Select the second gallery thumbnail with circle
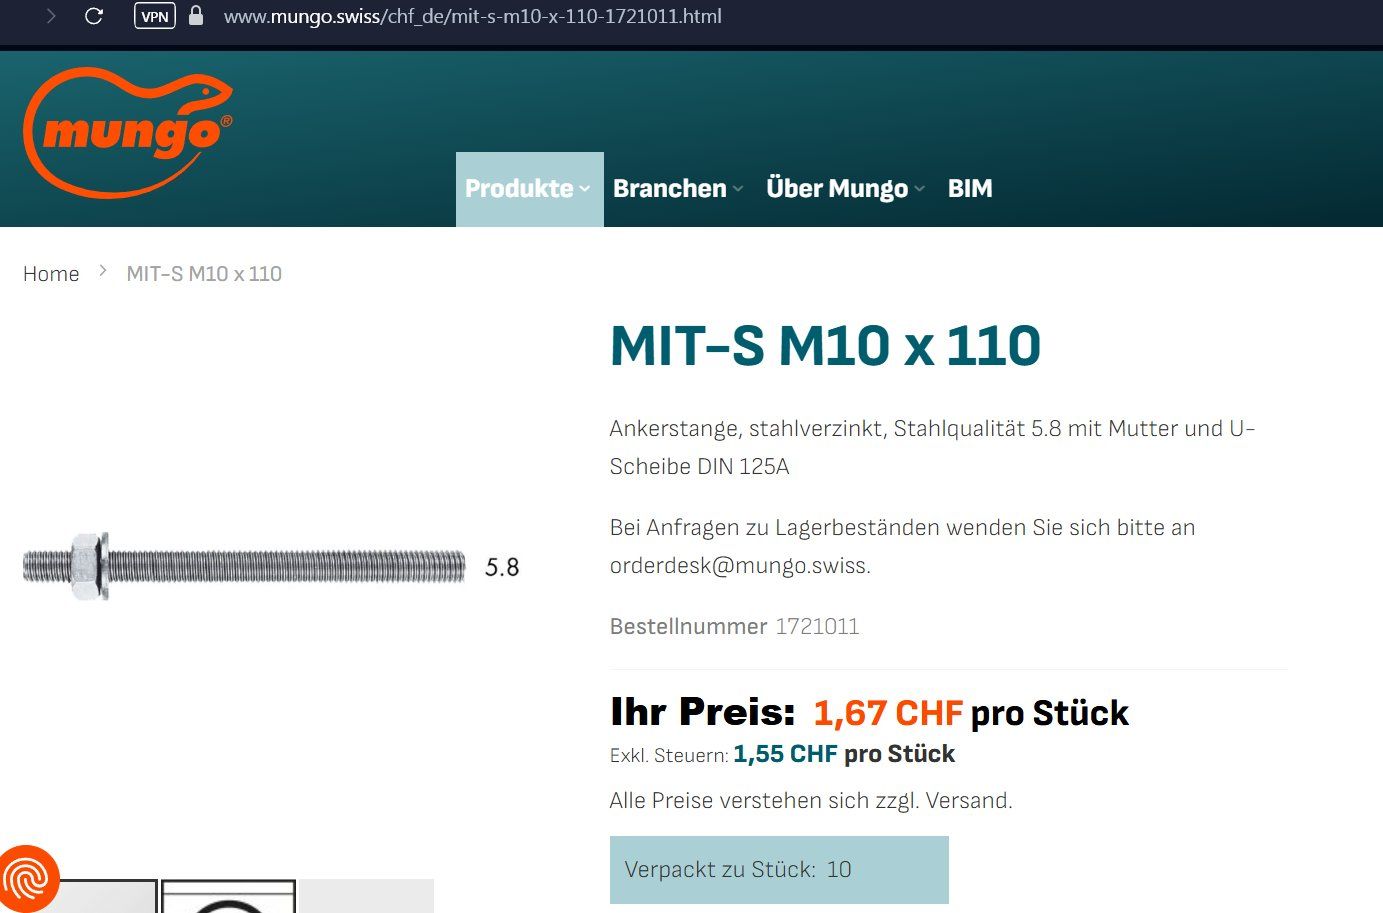 click(228, 897)
